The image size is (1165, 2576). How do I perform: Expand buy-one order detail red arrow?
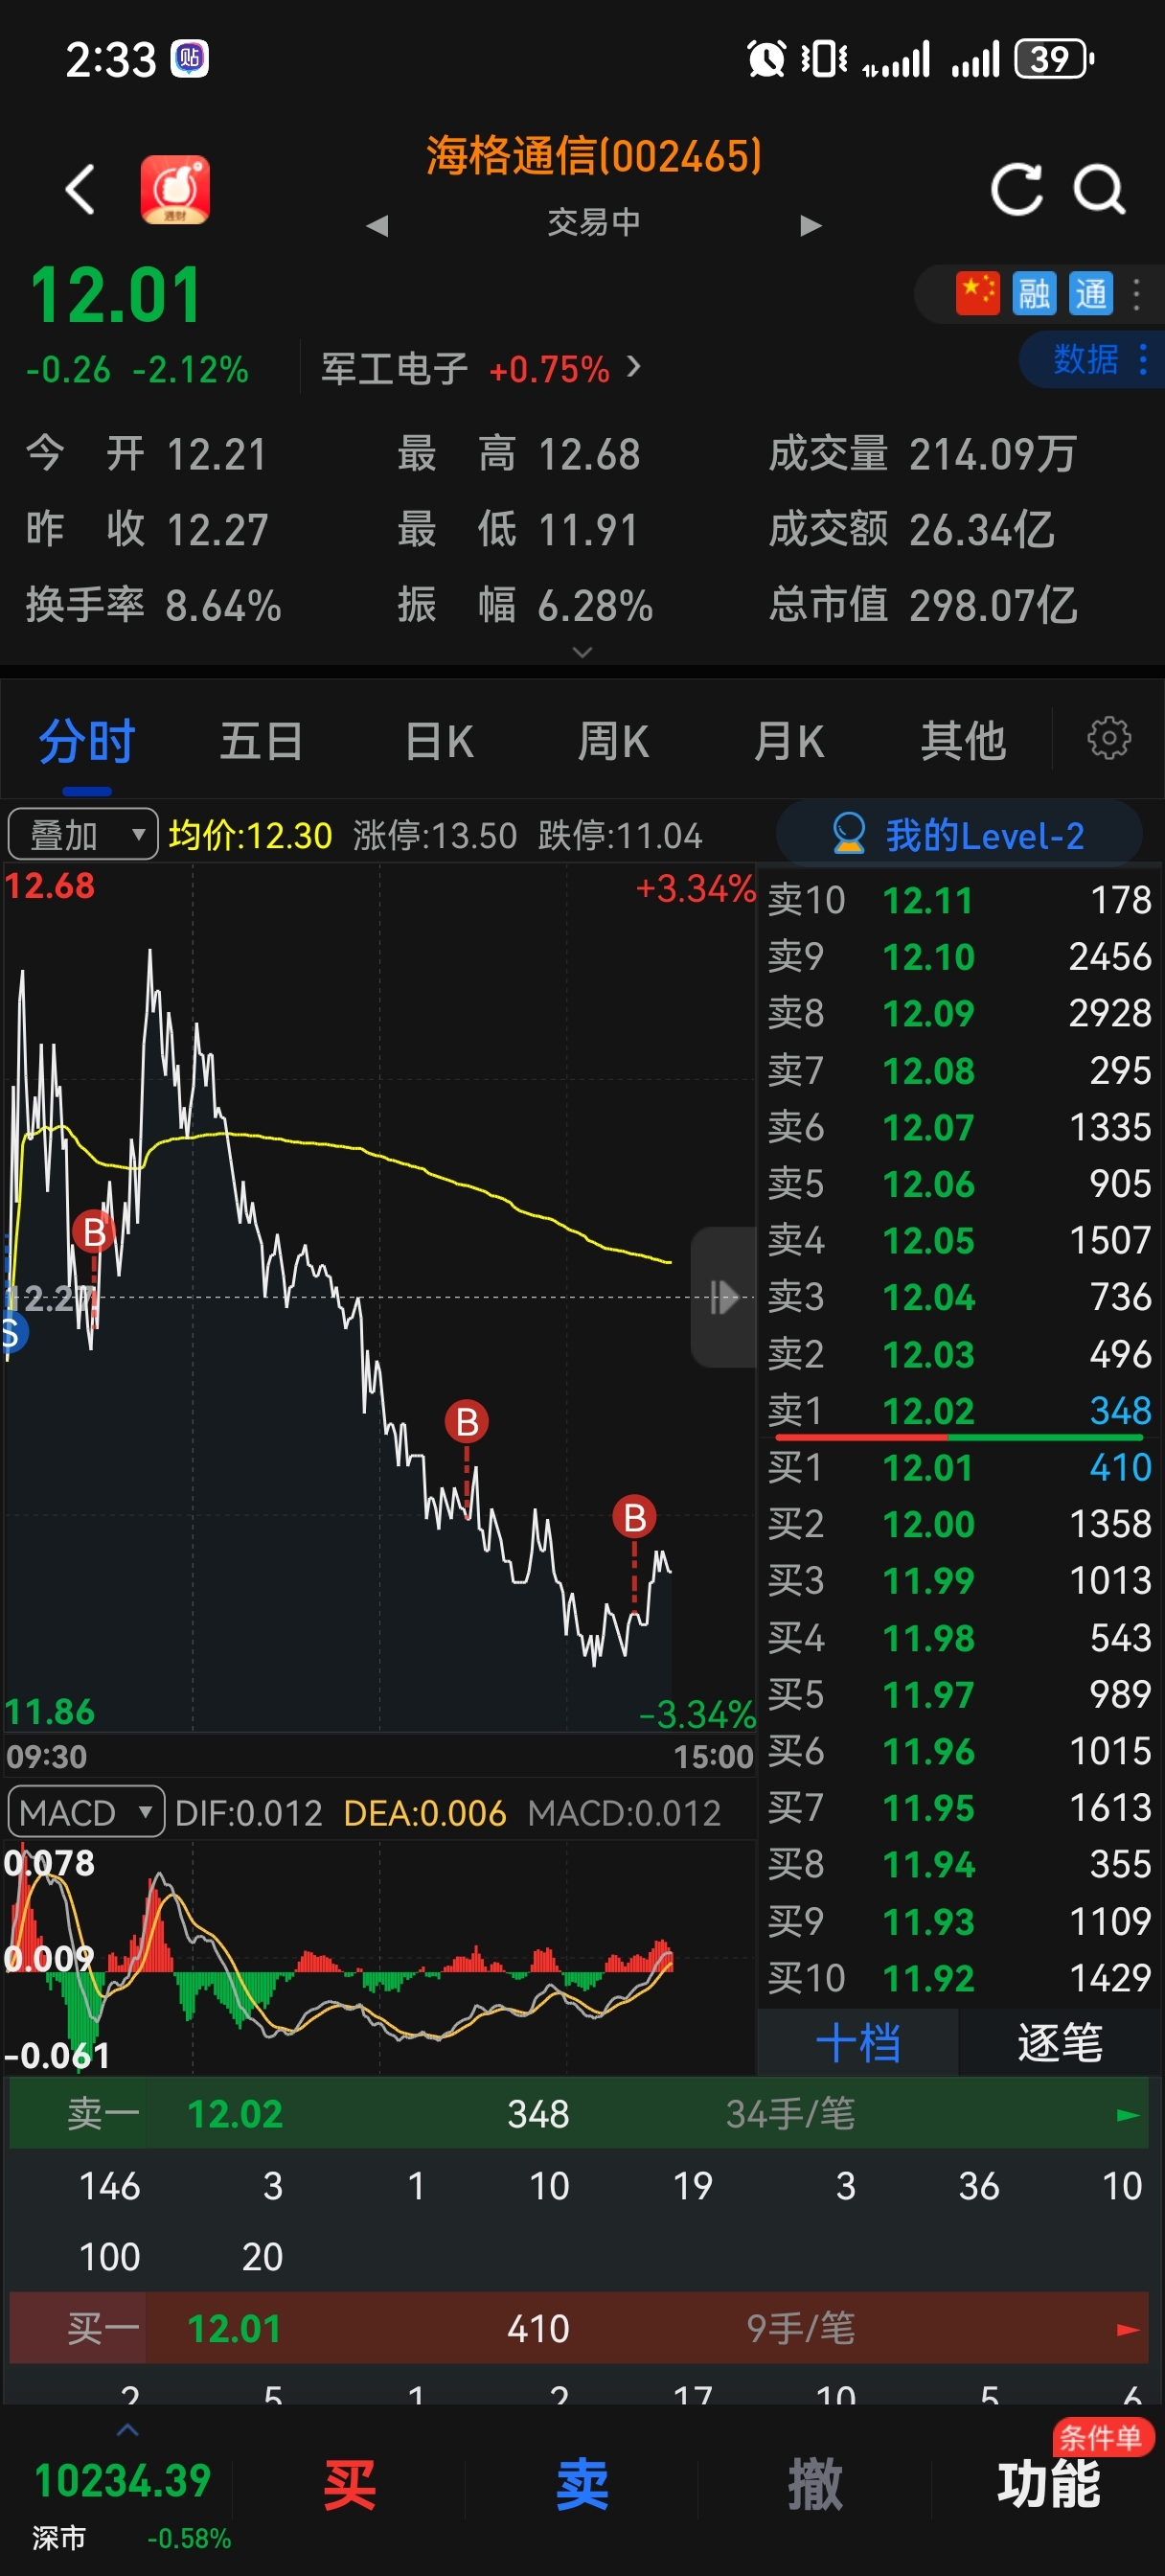(1128, 2329)
